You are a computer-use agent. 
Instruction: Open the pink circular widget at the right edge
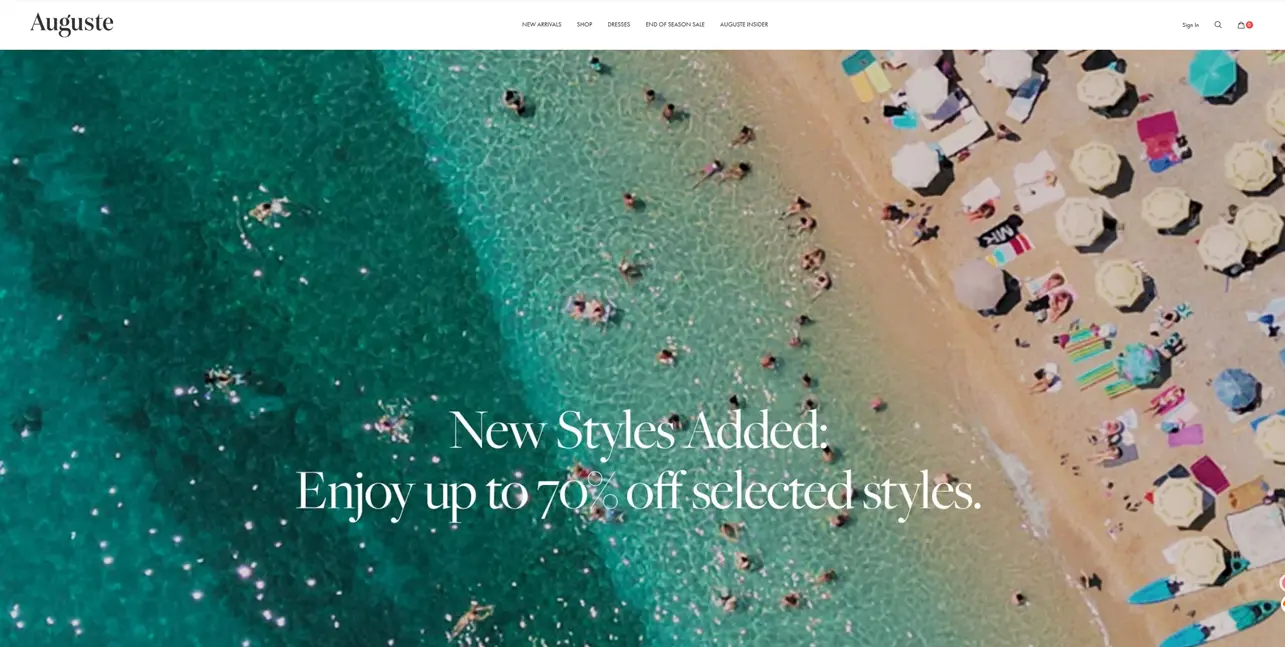(1282, 582)
